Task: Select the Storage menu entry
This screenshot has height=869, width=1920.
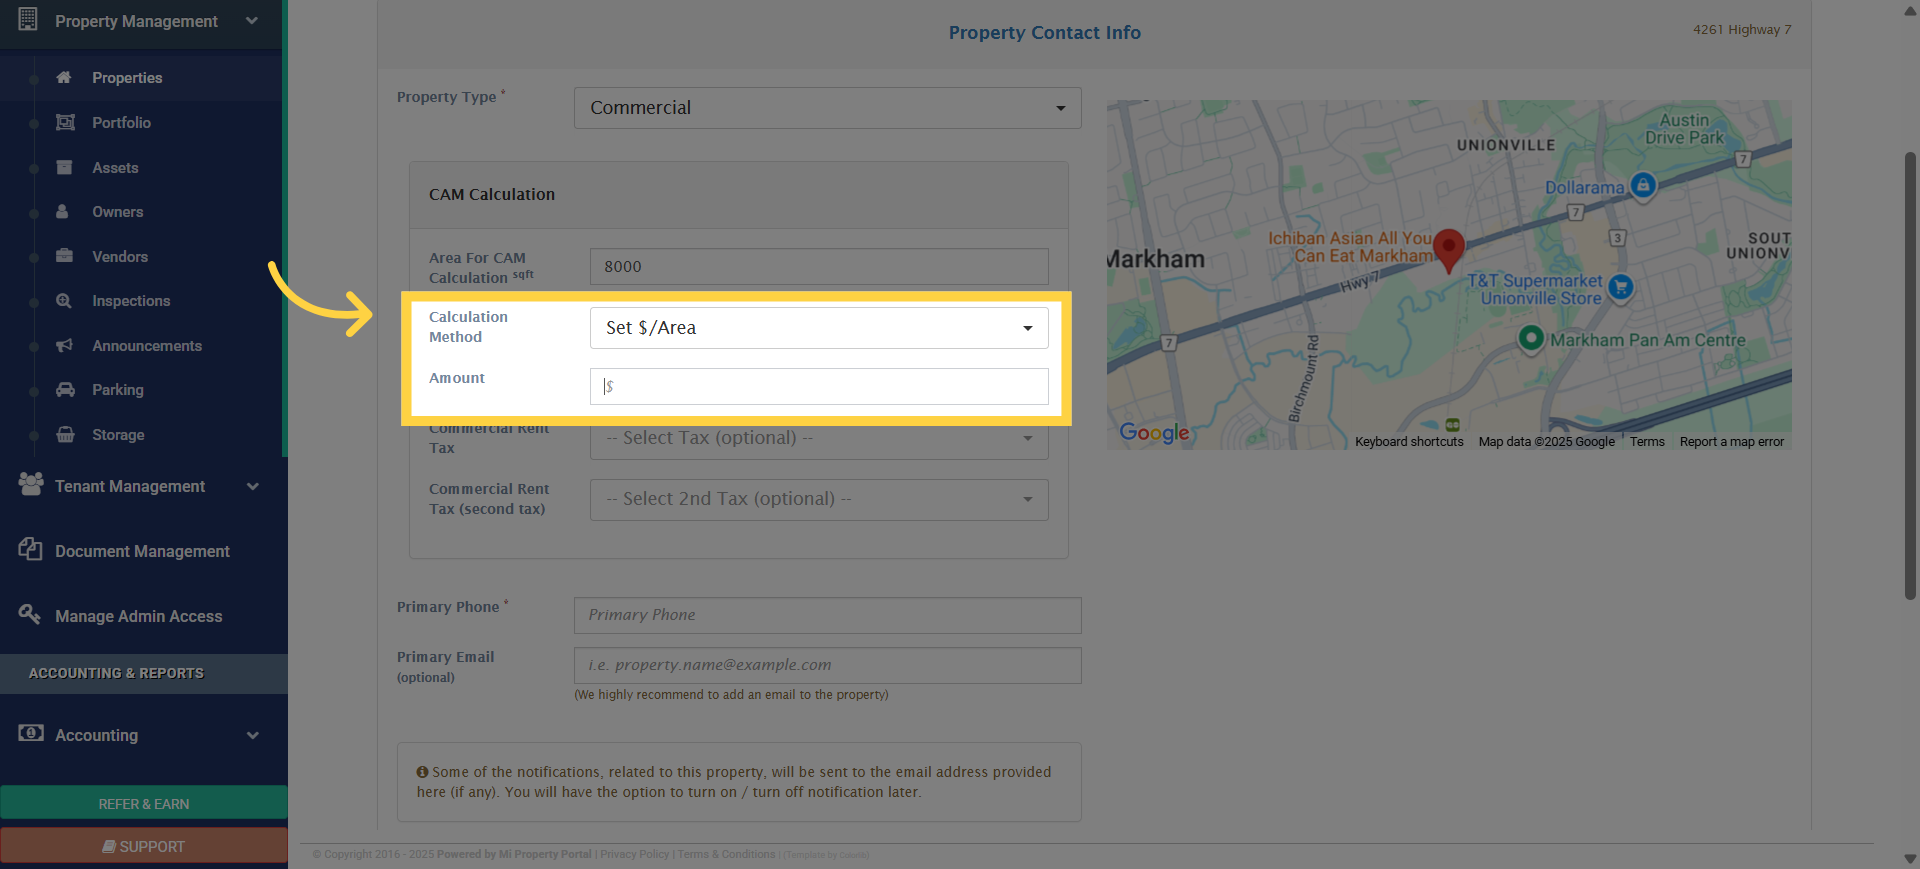Action: point(118,435)
